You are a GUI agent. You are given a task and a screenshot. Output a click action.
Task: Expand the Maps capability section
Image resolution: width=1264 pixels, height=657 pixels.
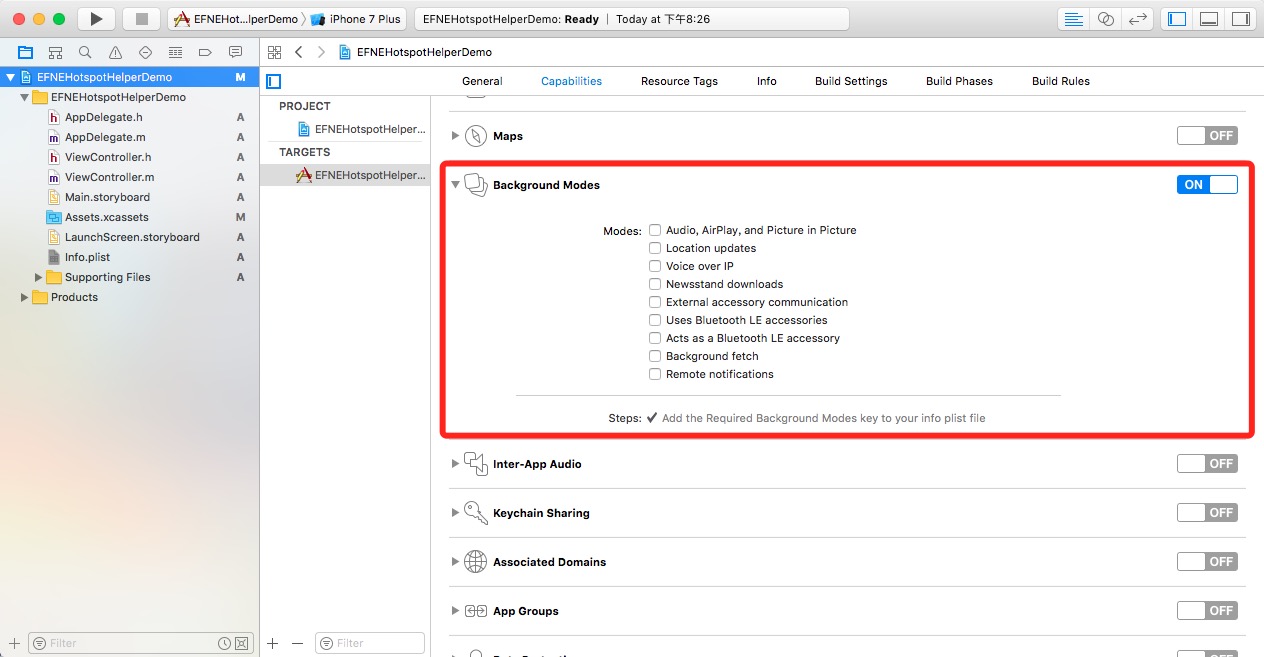click(456, 136)
